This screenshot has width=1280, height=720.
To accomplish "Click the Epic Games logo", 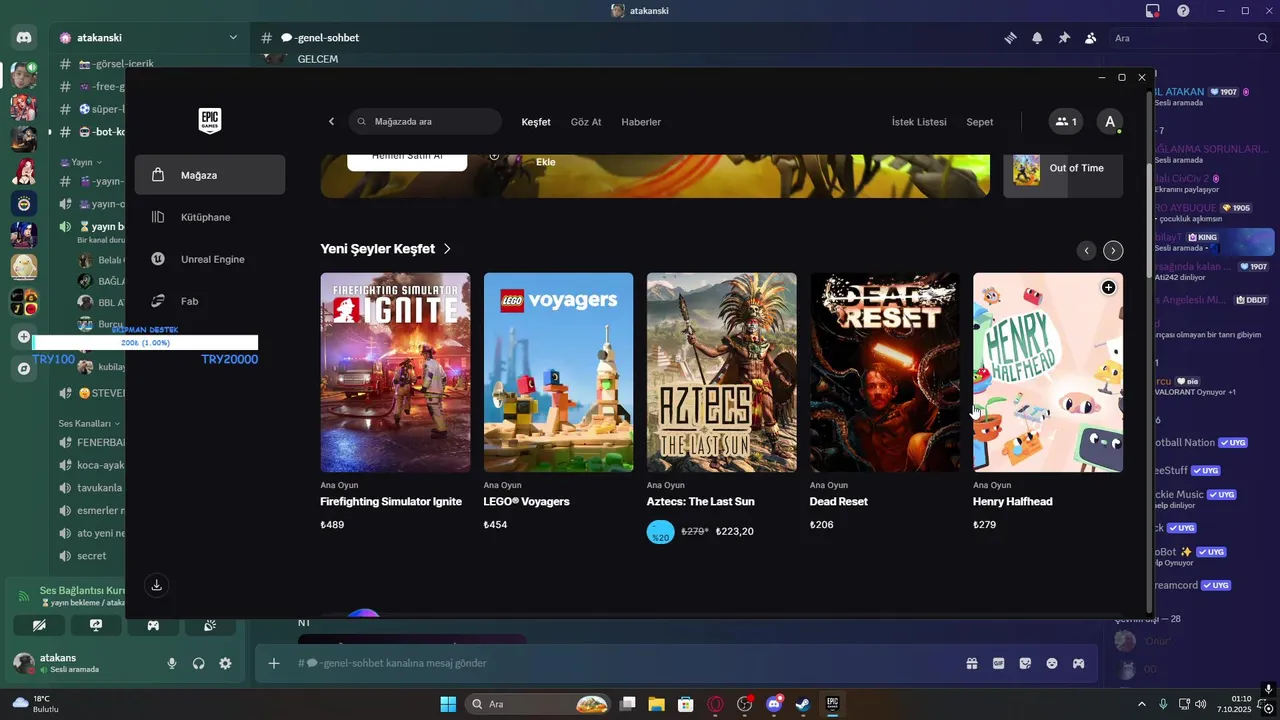I will (210, 121).
